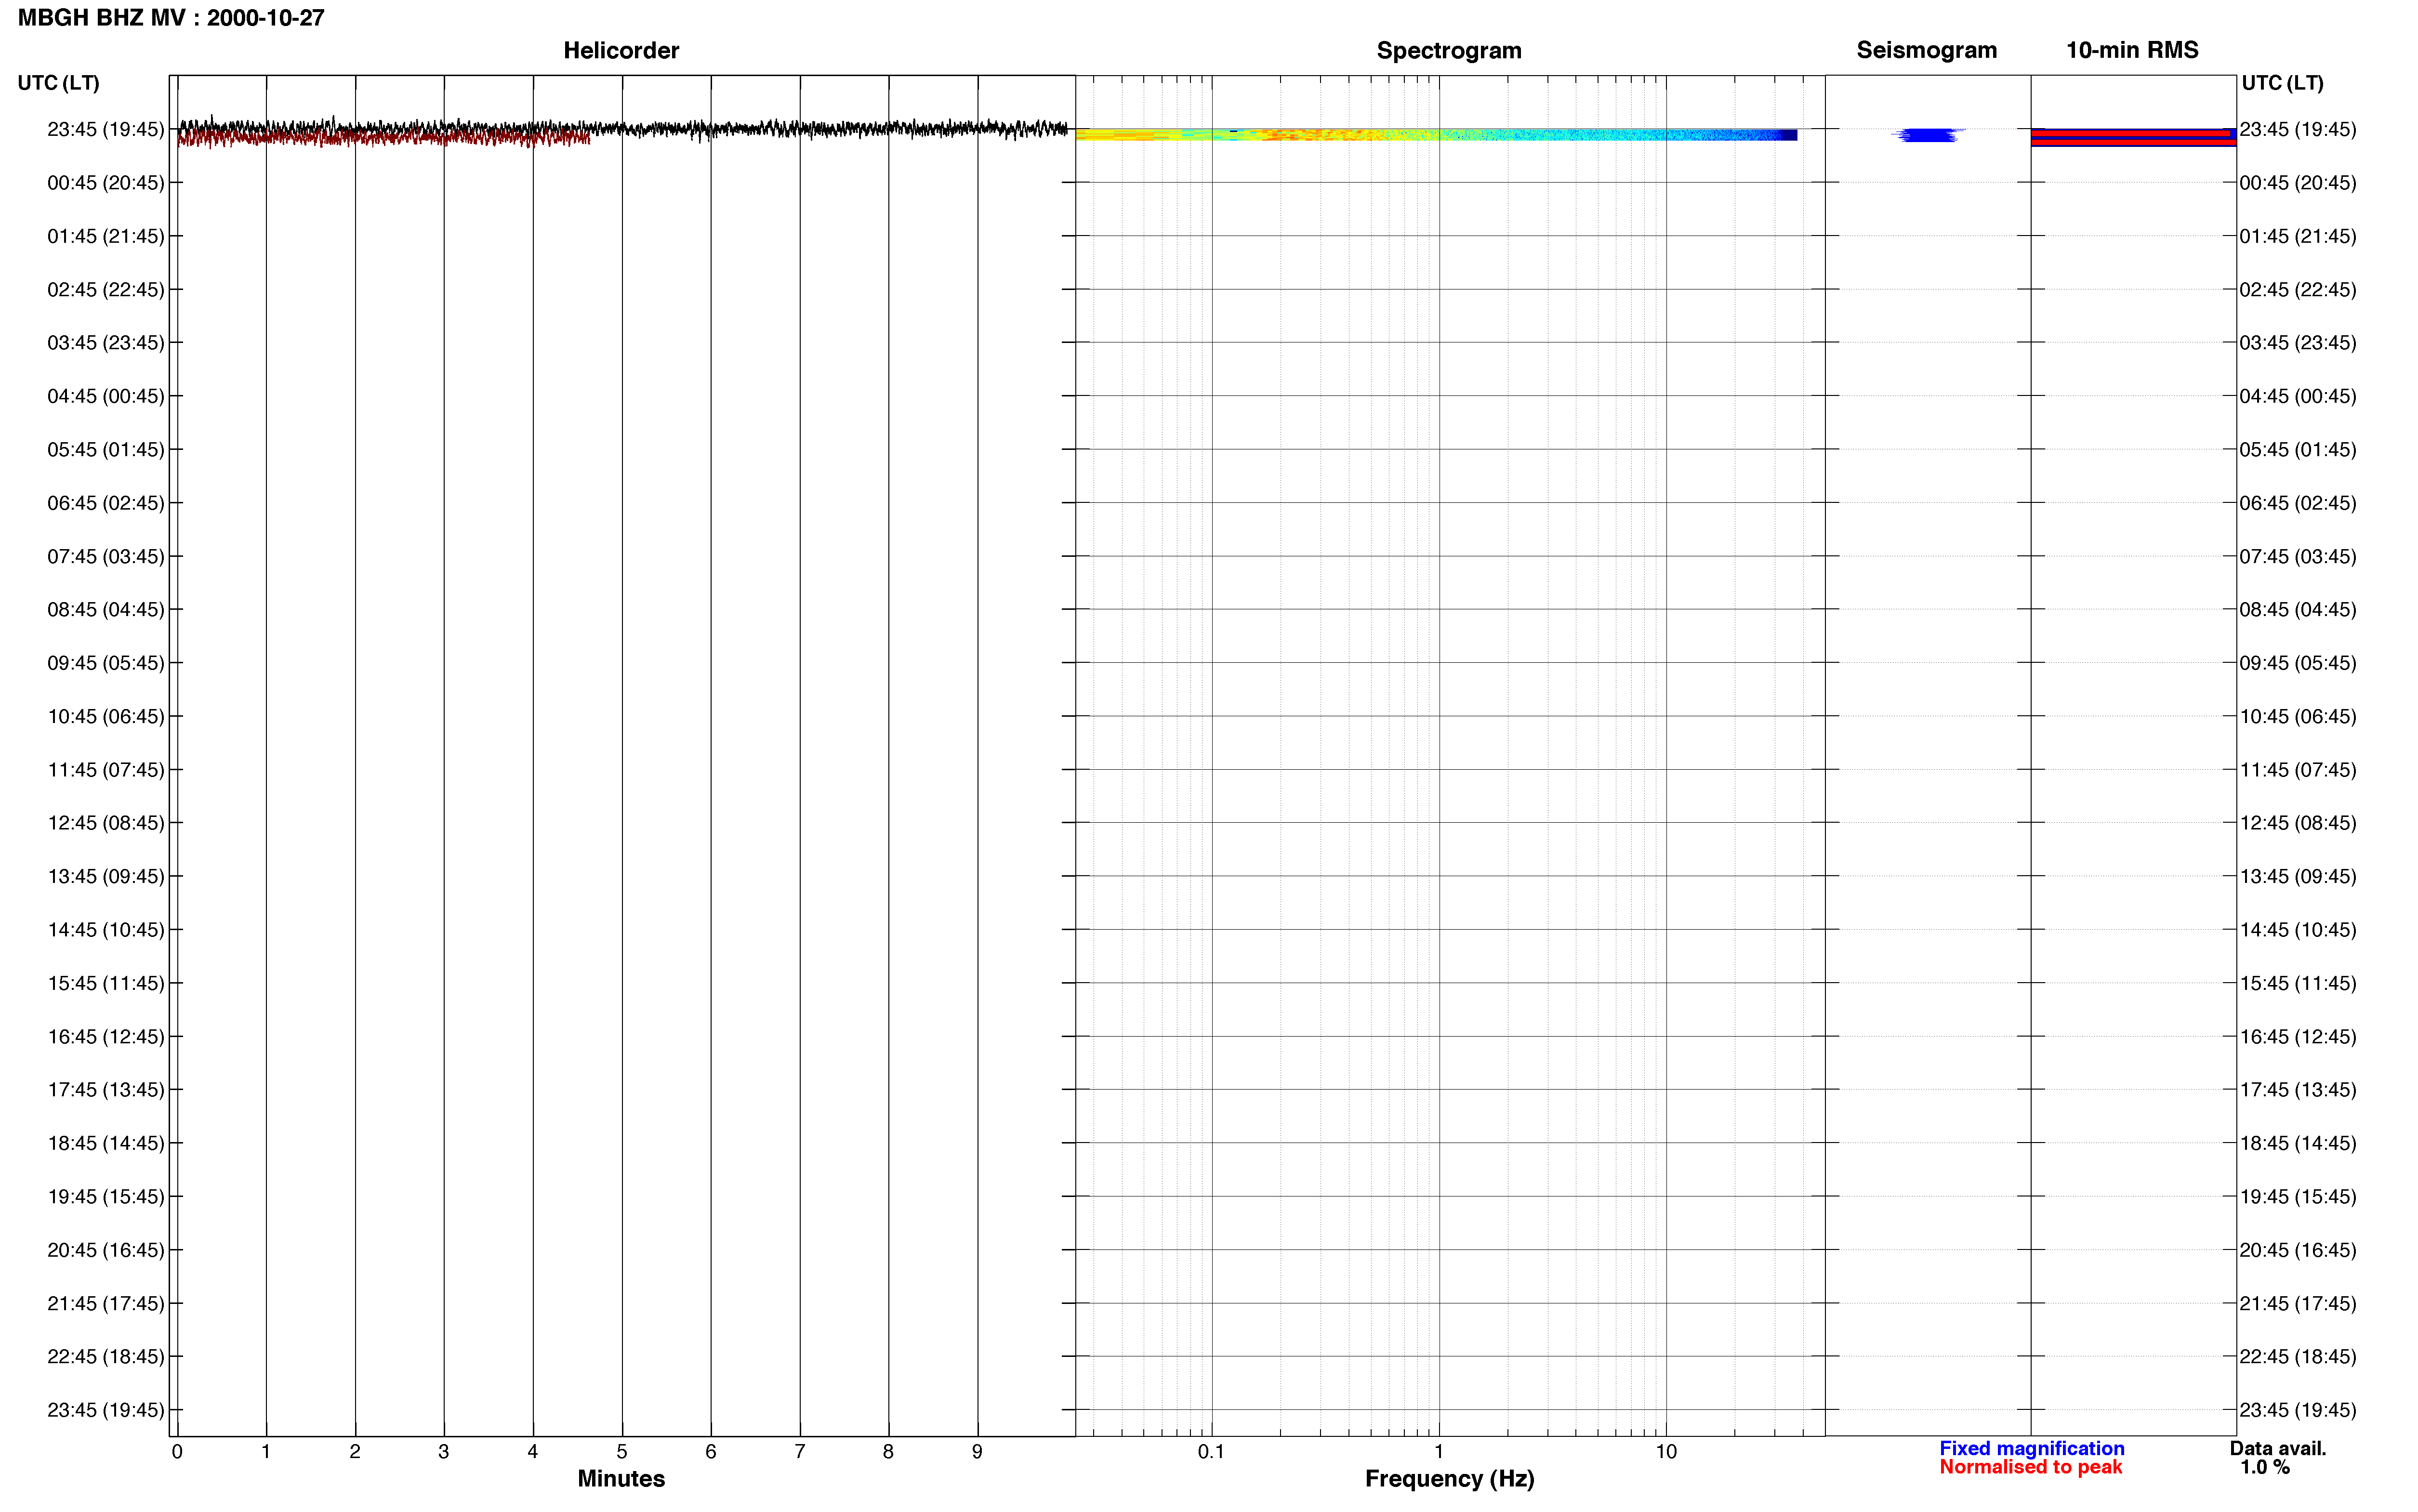Click the 'Fixed magnification' legend text

2031,1448
